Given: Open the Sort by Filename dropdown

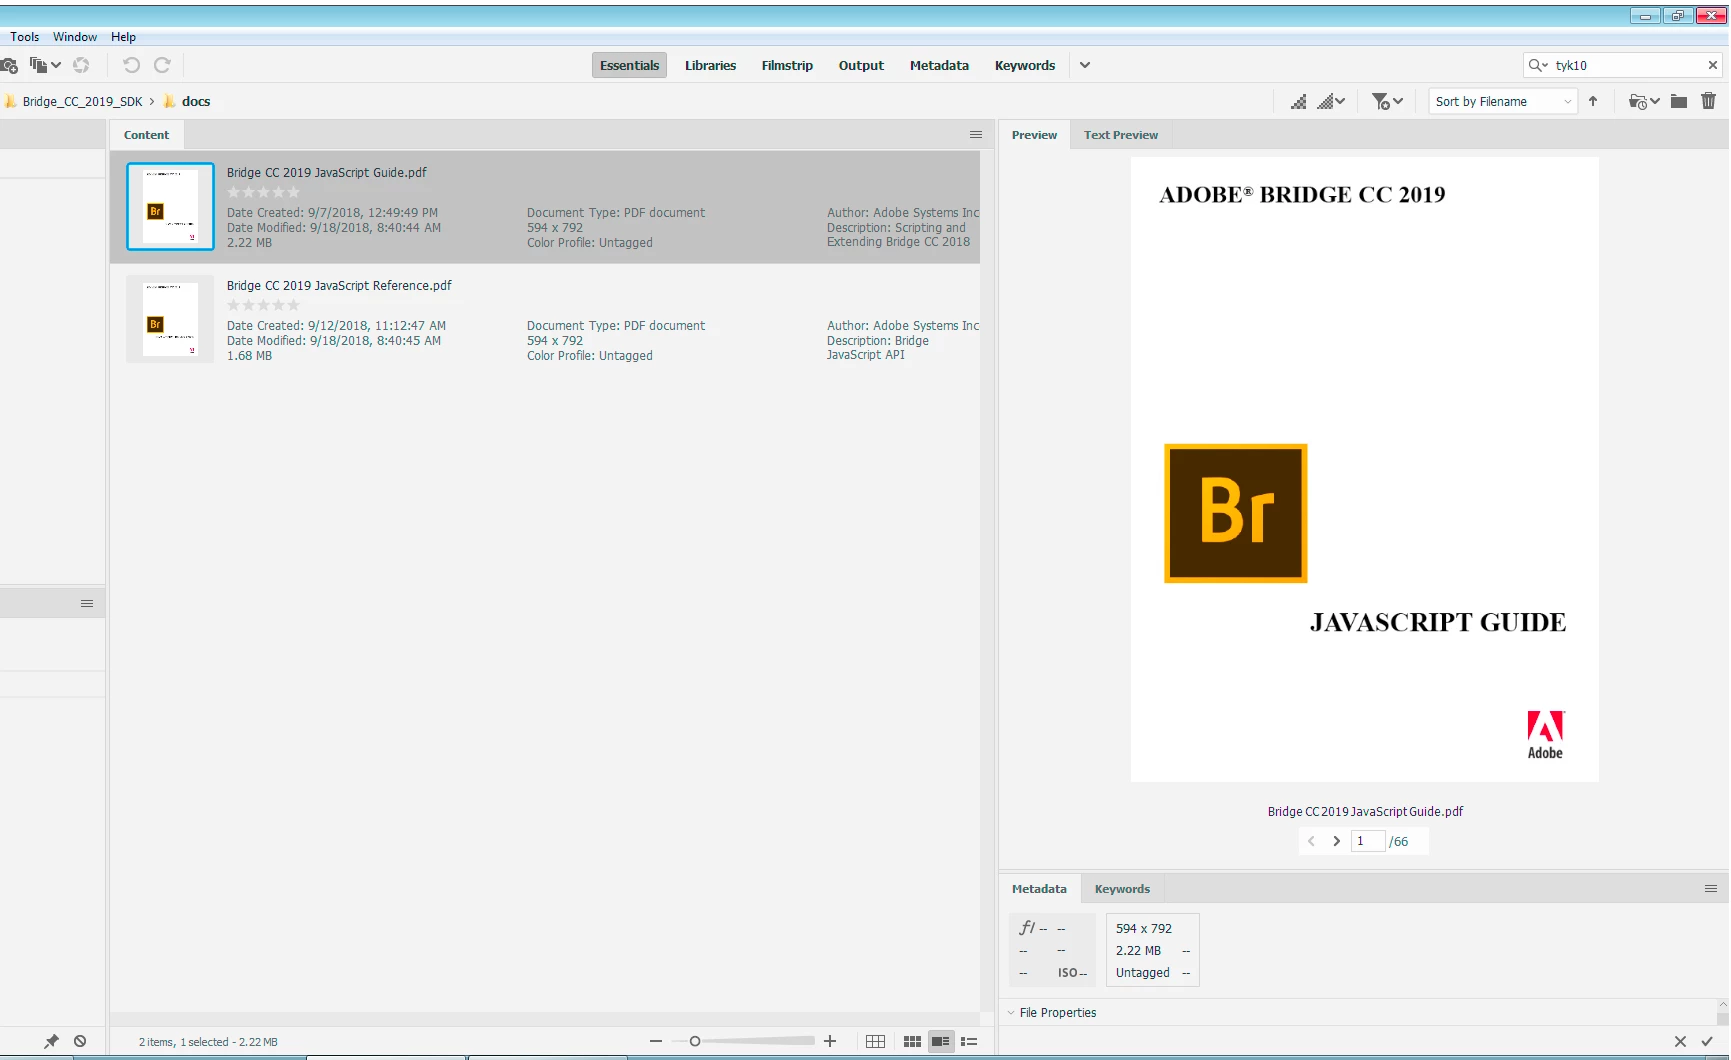Looking at the screenshot, I should click(x=1503, y=101).
